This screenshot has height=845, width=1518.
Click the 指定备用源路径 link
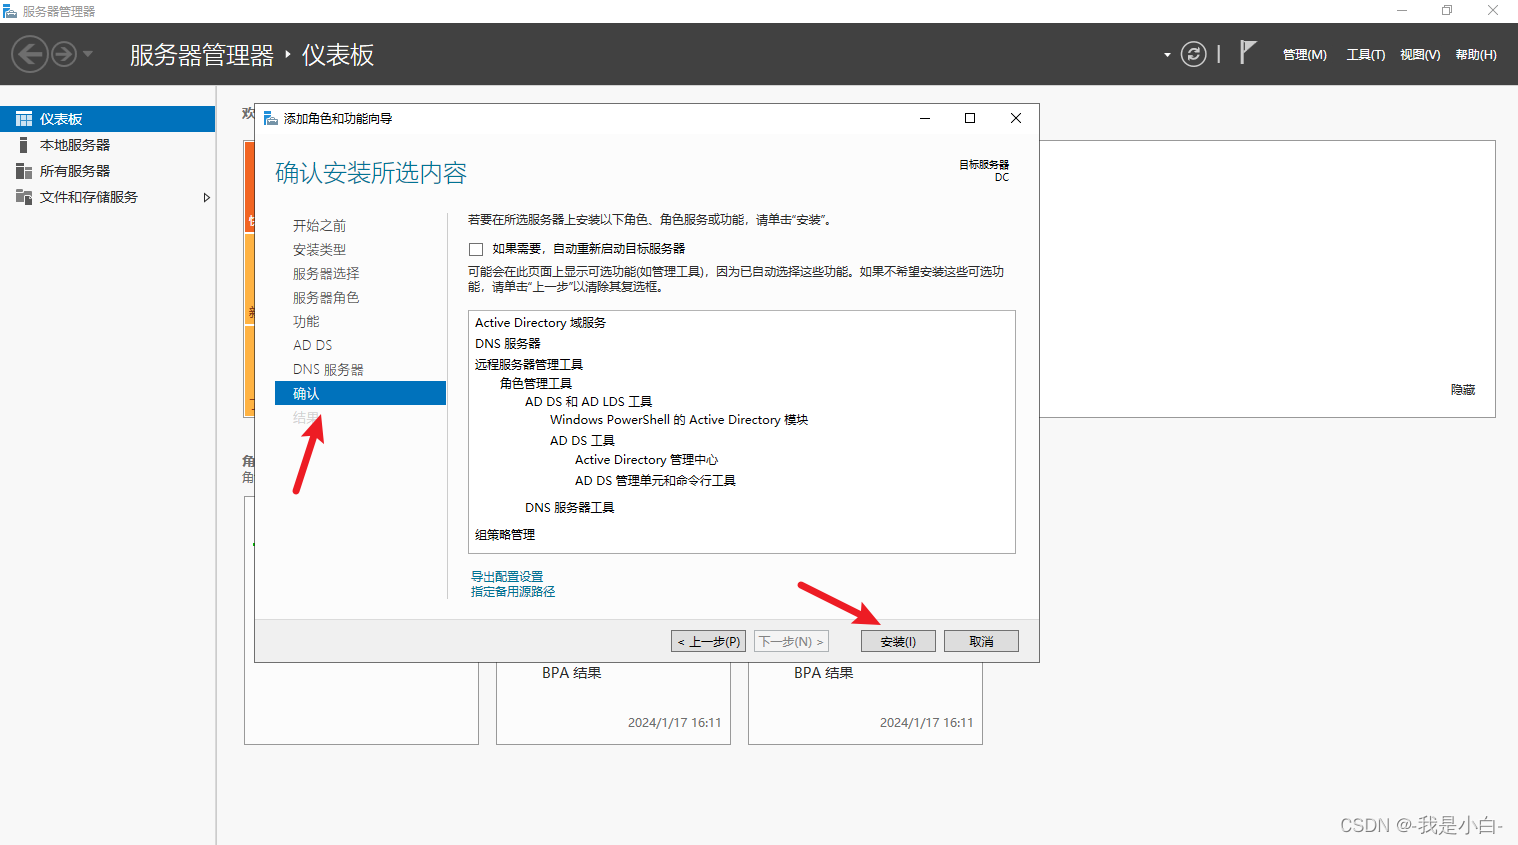pyautogui.click(x=513, y=592)
